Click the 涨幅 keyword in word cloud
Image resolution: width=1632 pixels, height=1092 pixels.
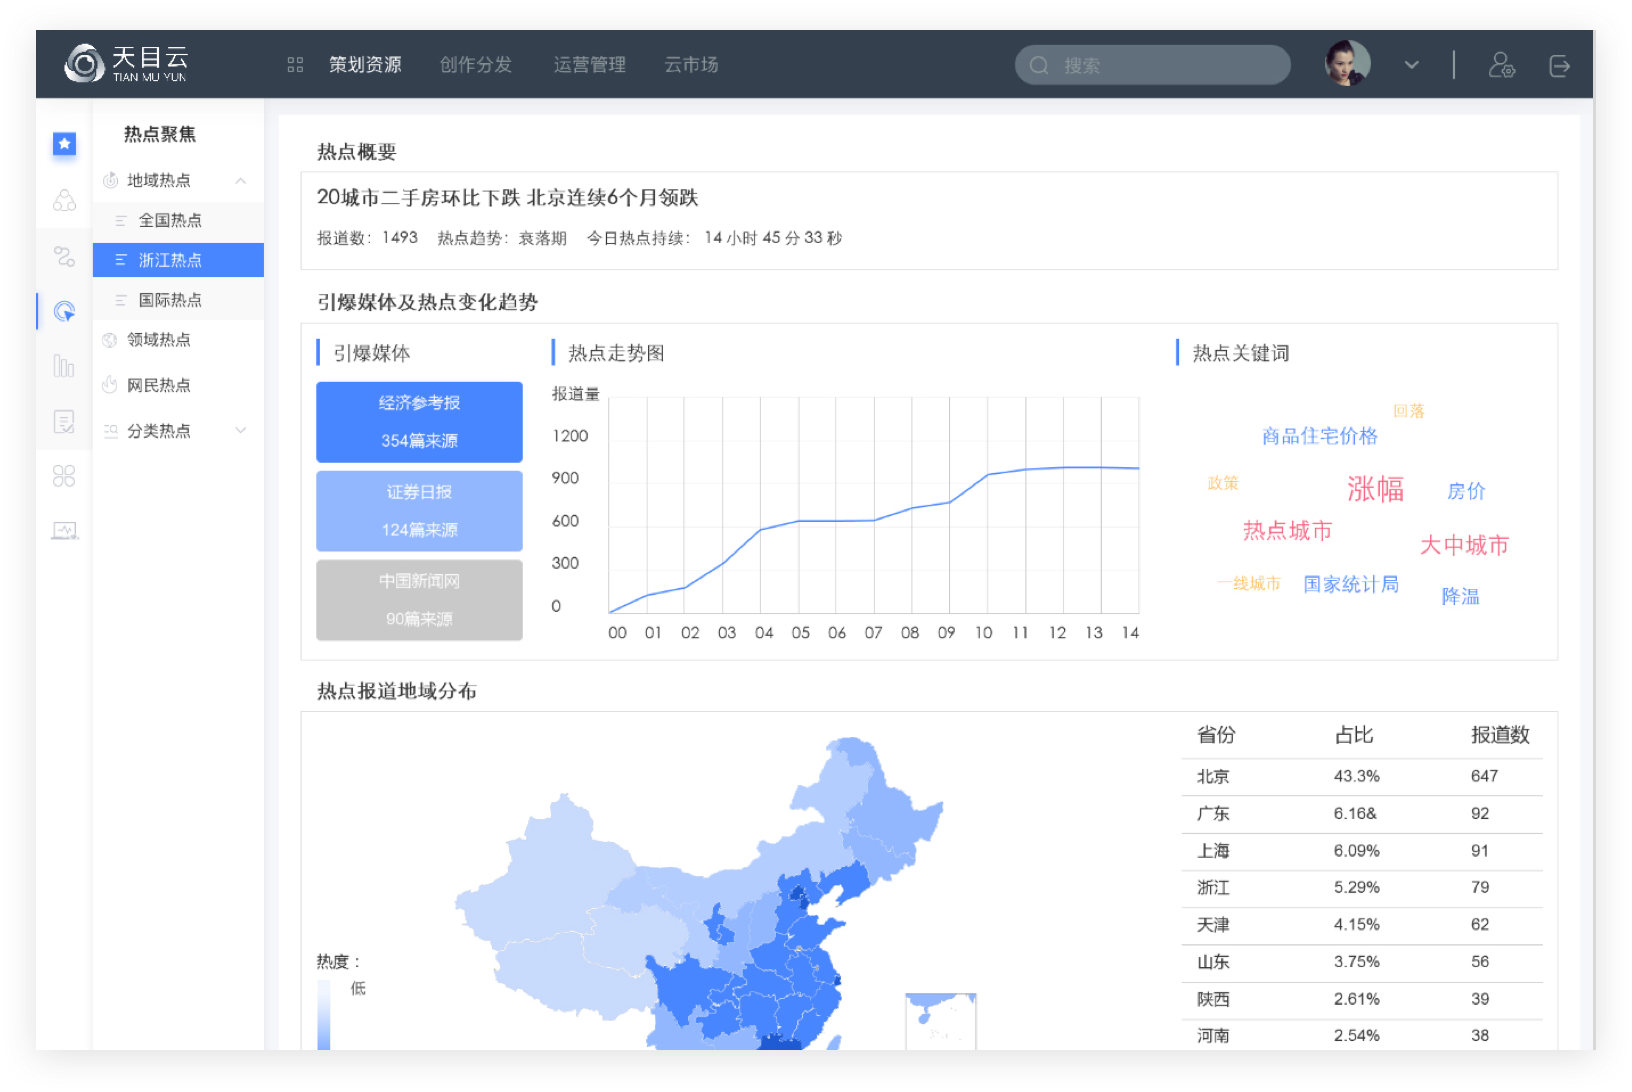click(x=1375, y=489)
